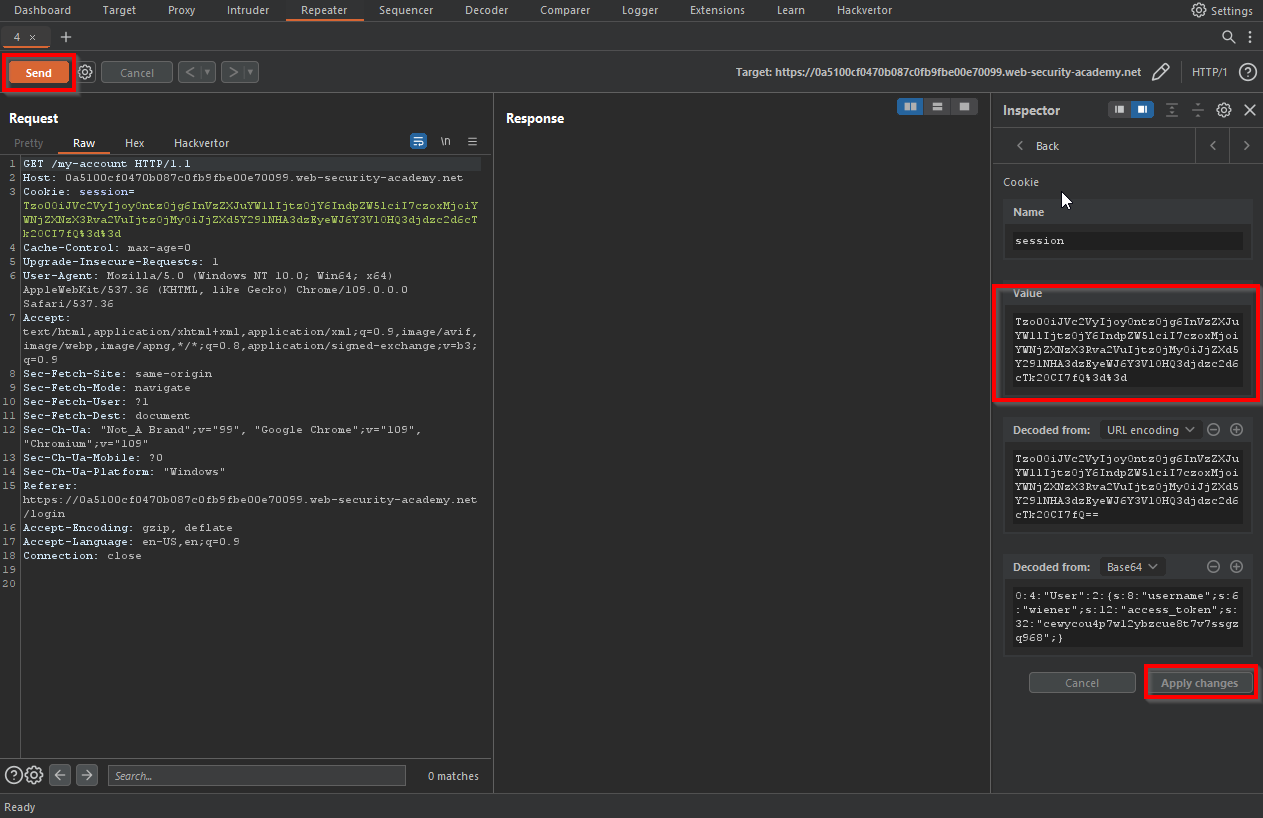This screenshot has width=1263, height=818.
Task: Remove the Base64 decoding layer with minus
Action: click(x=1213, y=567)
